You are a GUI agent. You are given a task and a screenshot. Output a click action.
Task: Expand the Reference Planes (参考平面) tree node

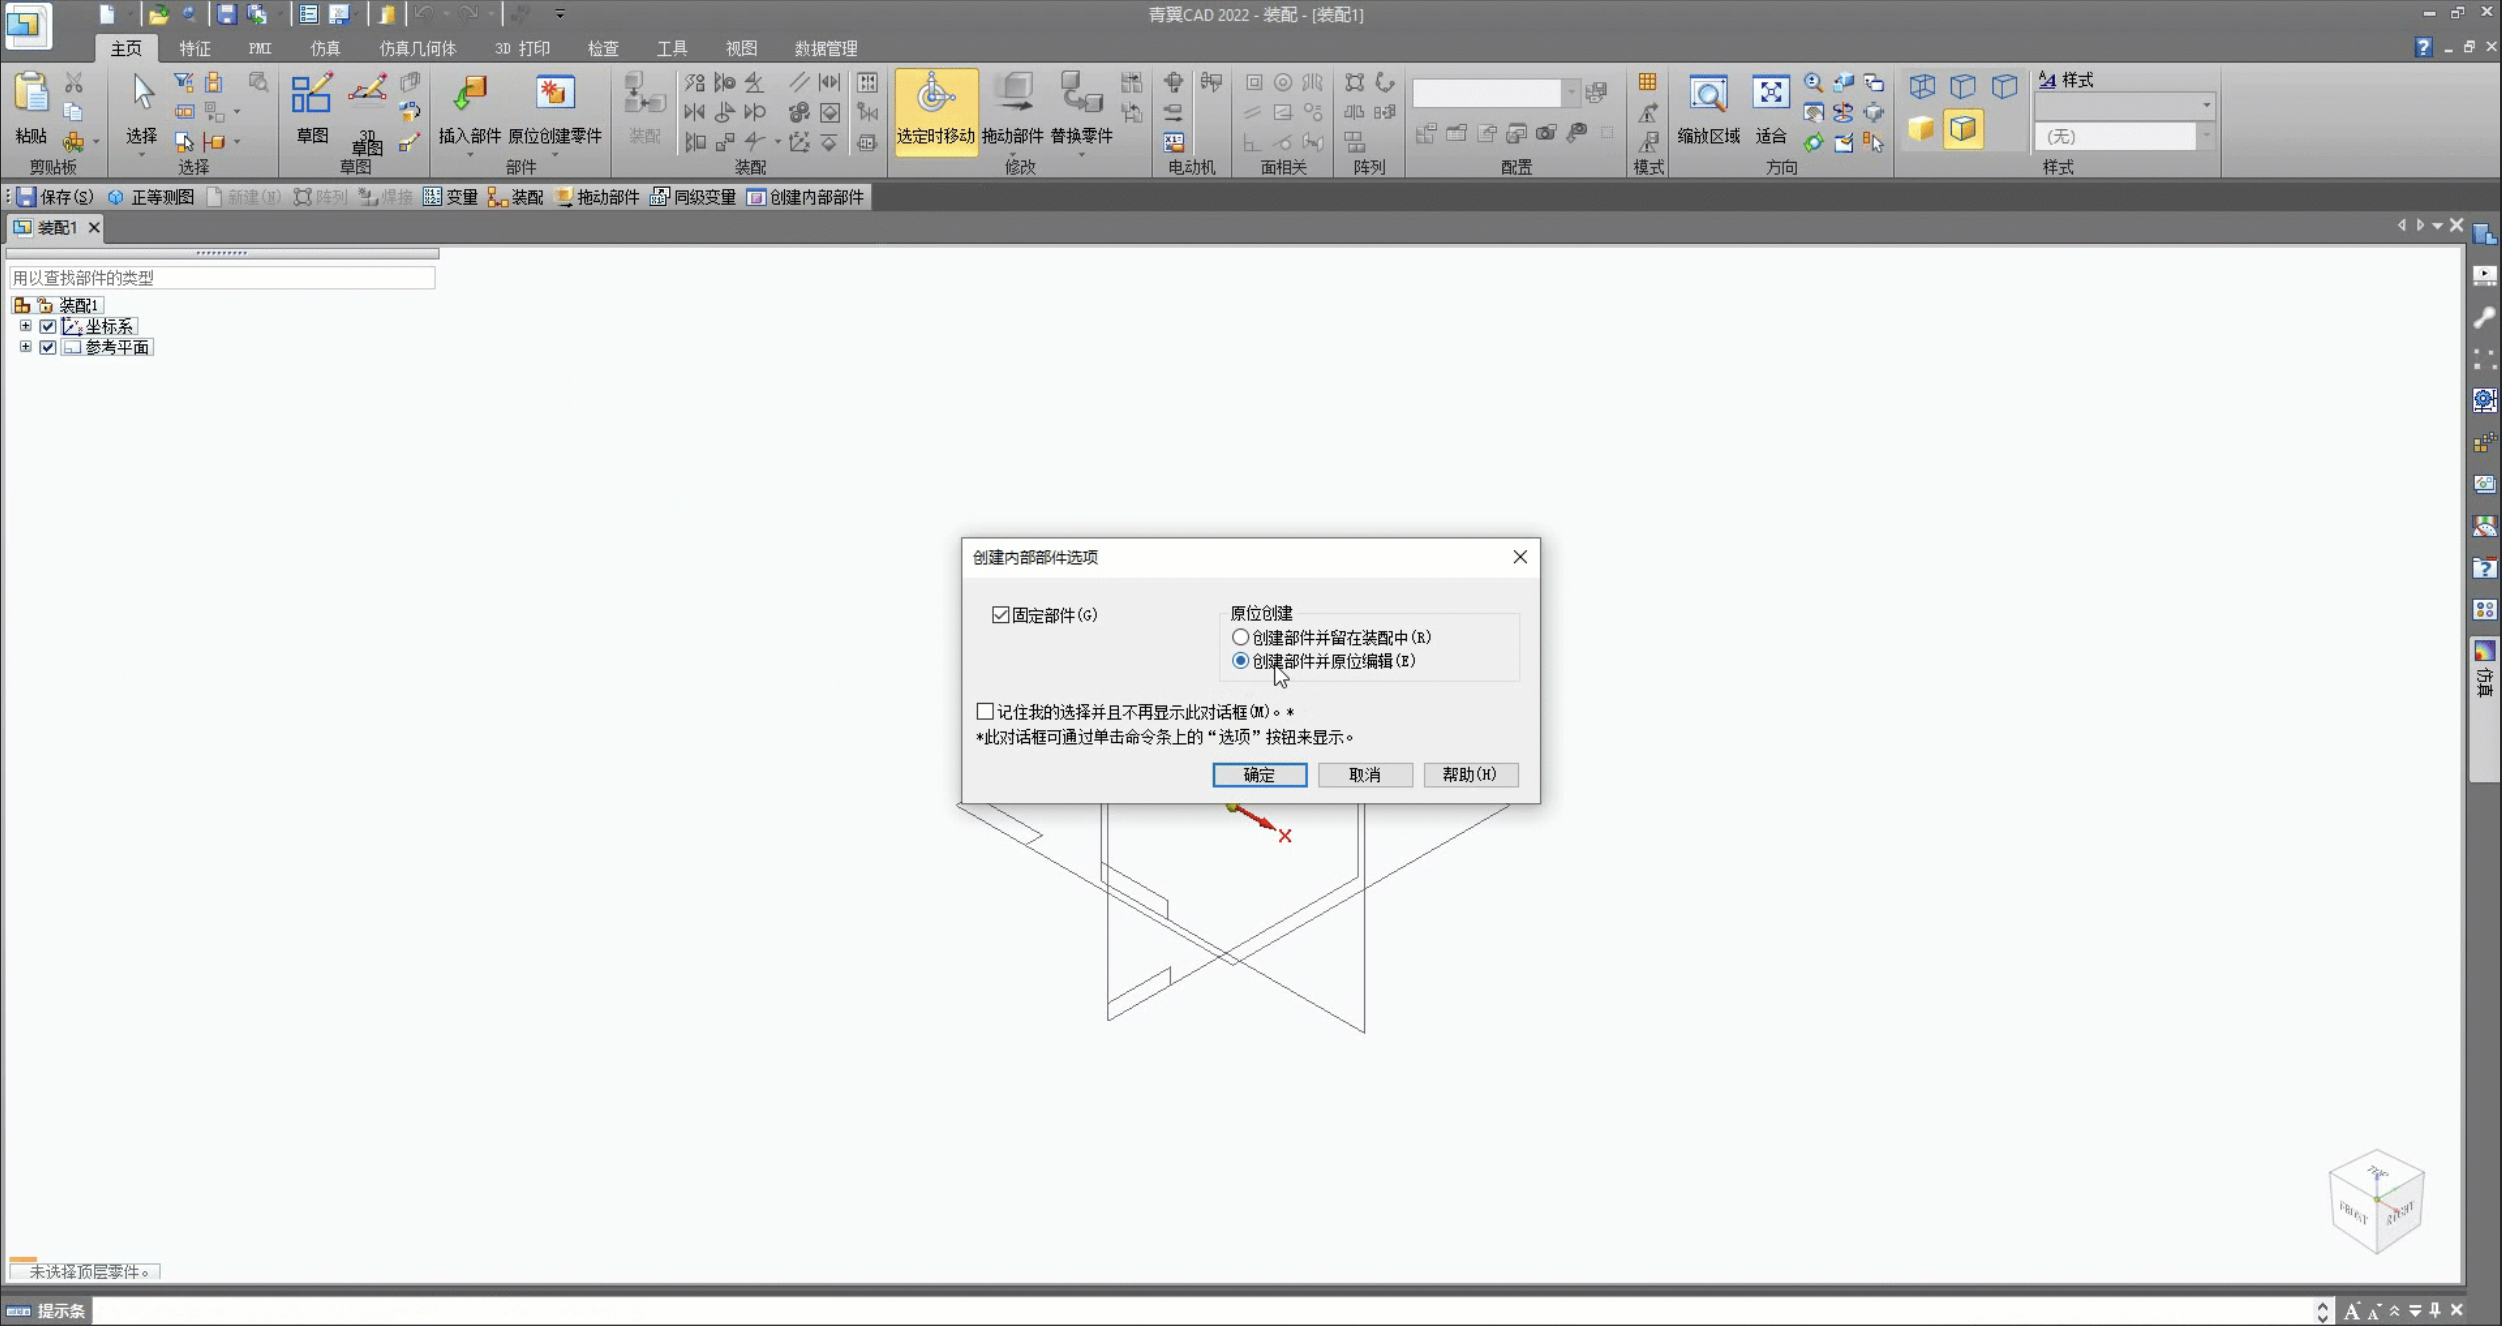click(25, 347)
